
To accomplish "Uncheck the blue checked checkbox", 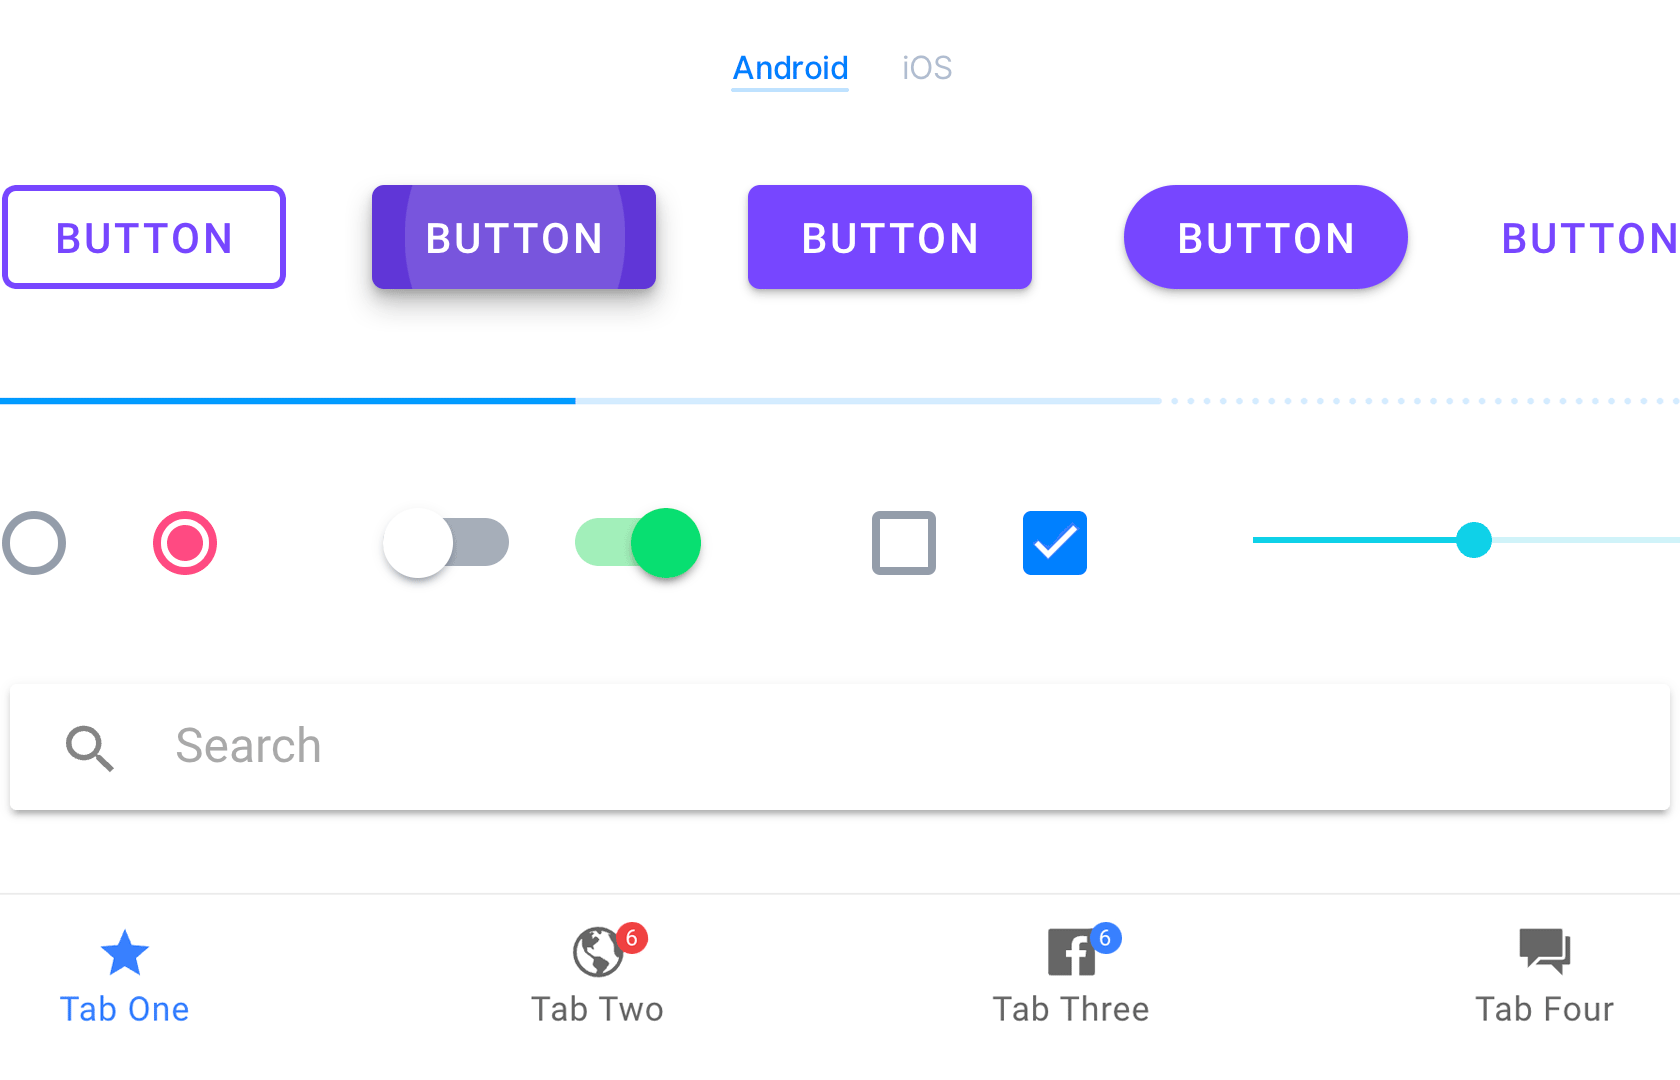I will [x=1054, y=543].
